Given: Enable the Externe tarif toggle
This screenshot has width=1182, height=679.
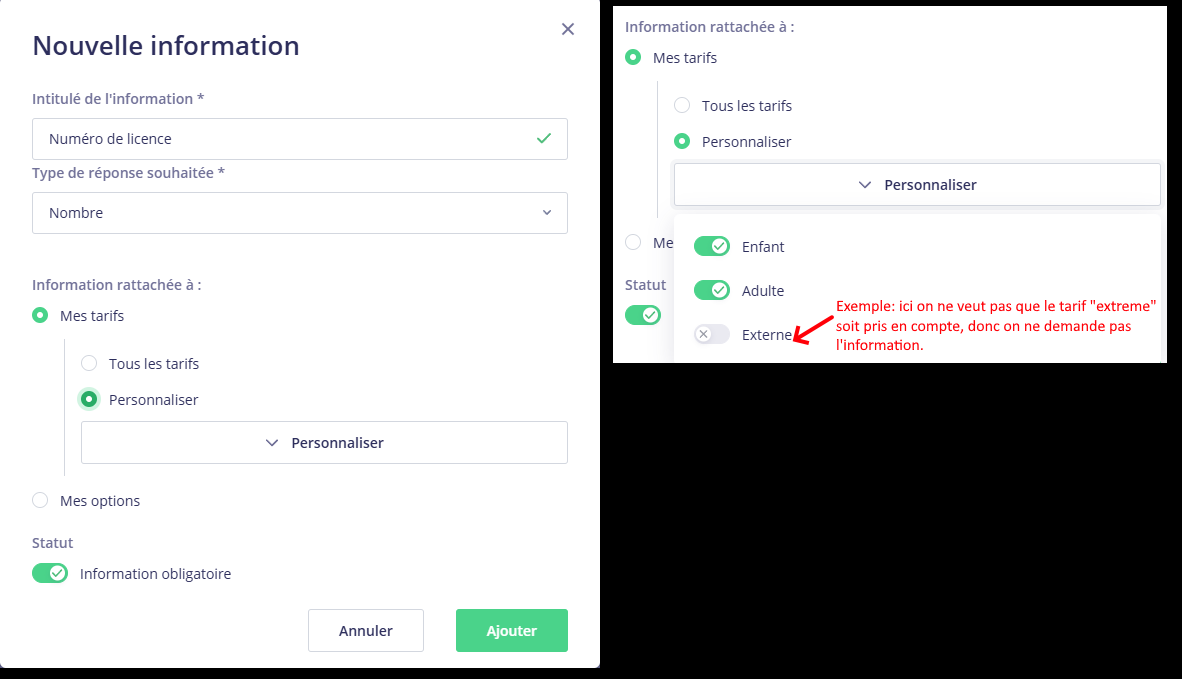Looking at the screenshot, I should (712, 334).
